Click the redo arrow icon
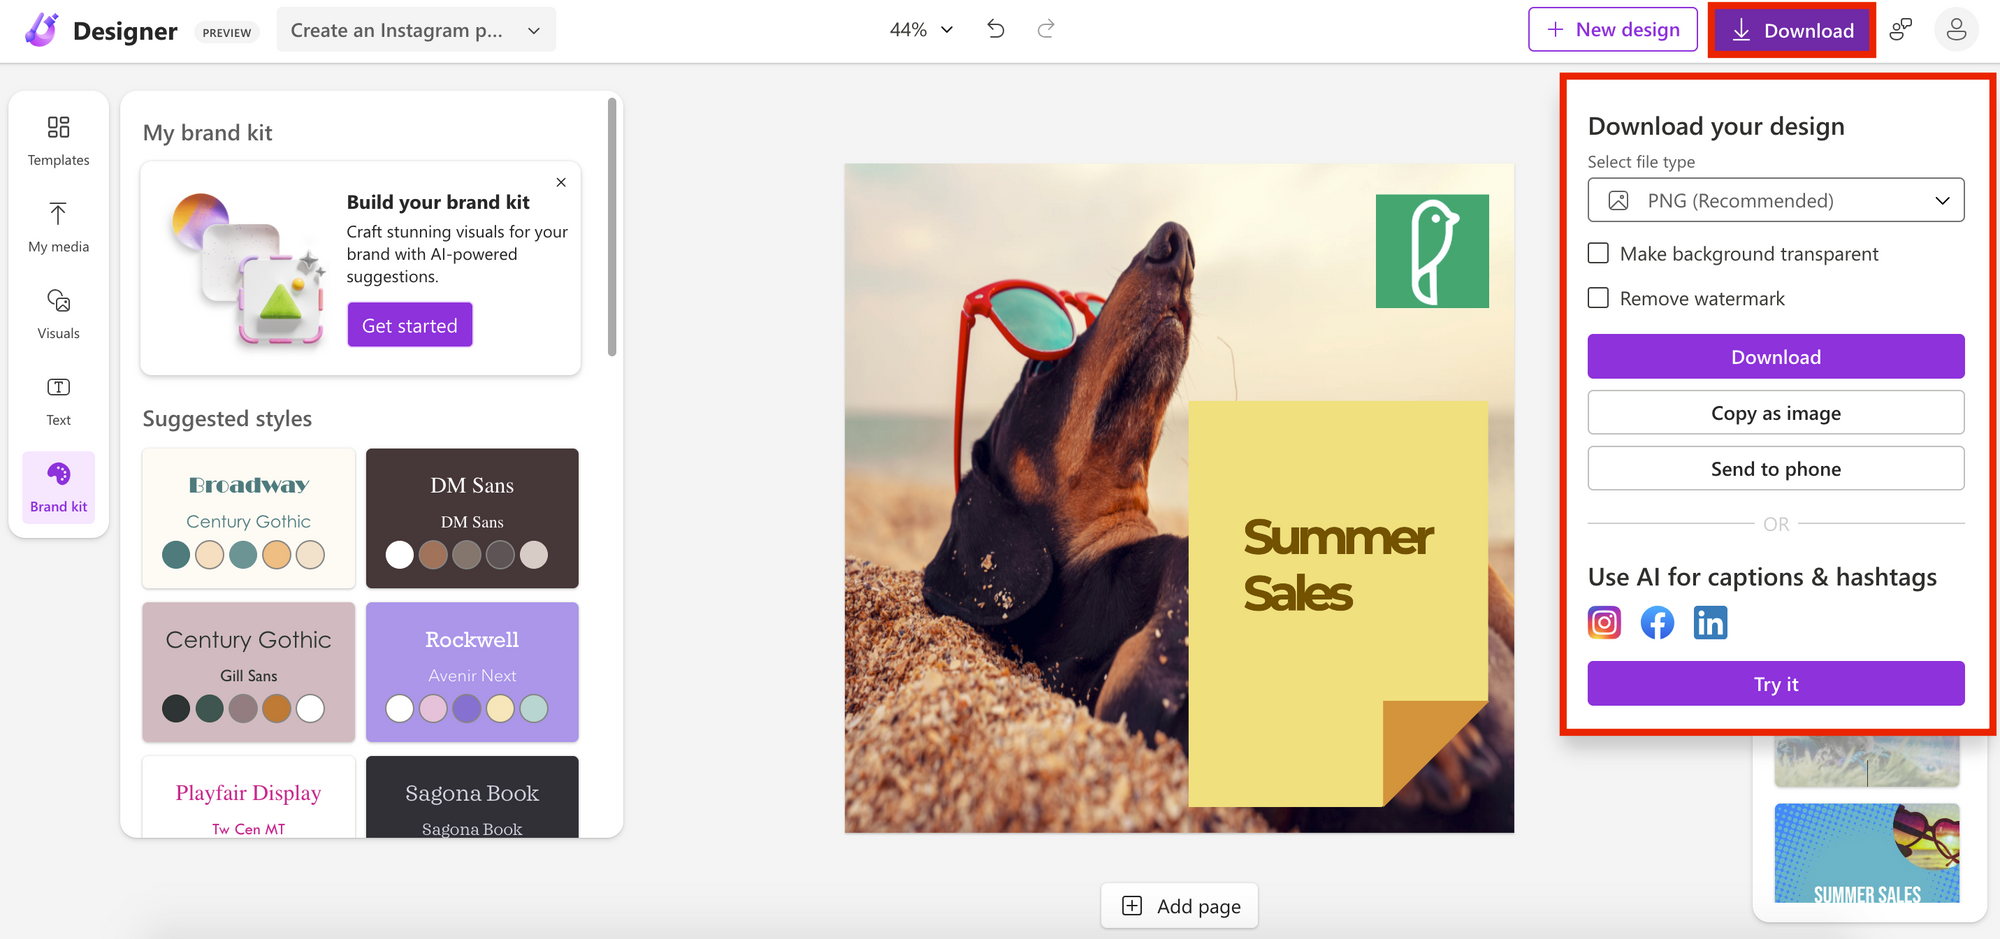 (x=1046, y=29)
